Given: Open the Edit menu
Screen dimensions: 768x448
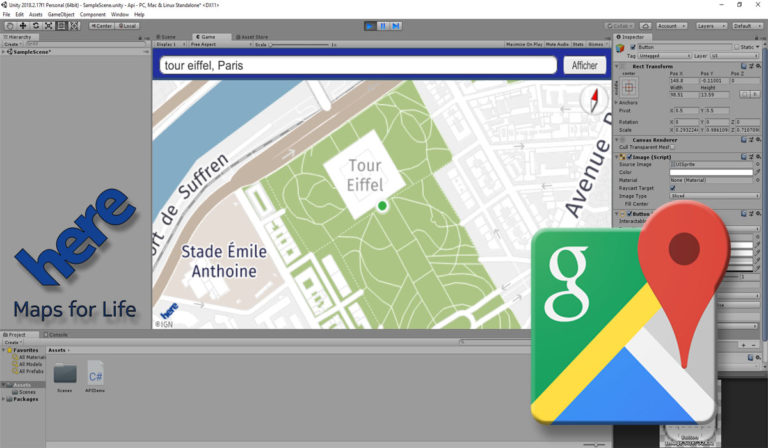Looking at the screenshot, I should (x=20, y=15).
